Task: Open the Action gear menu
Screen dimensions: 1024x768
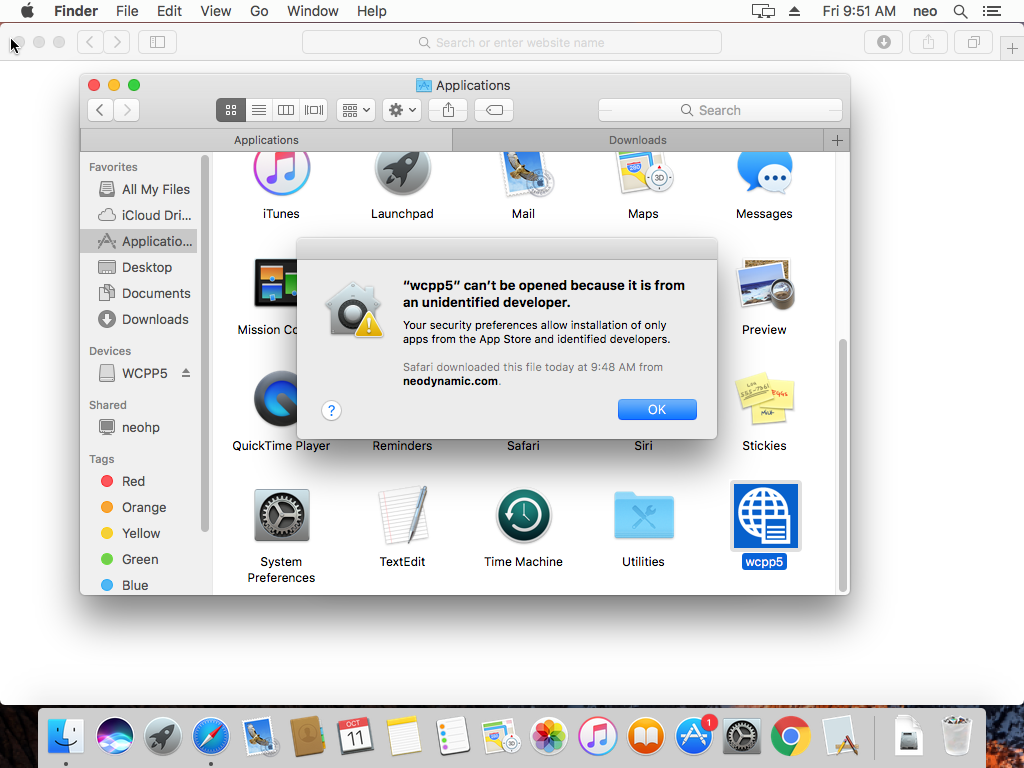Action: click(x=402, y=110)
